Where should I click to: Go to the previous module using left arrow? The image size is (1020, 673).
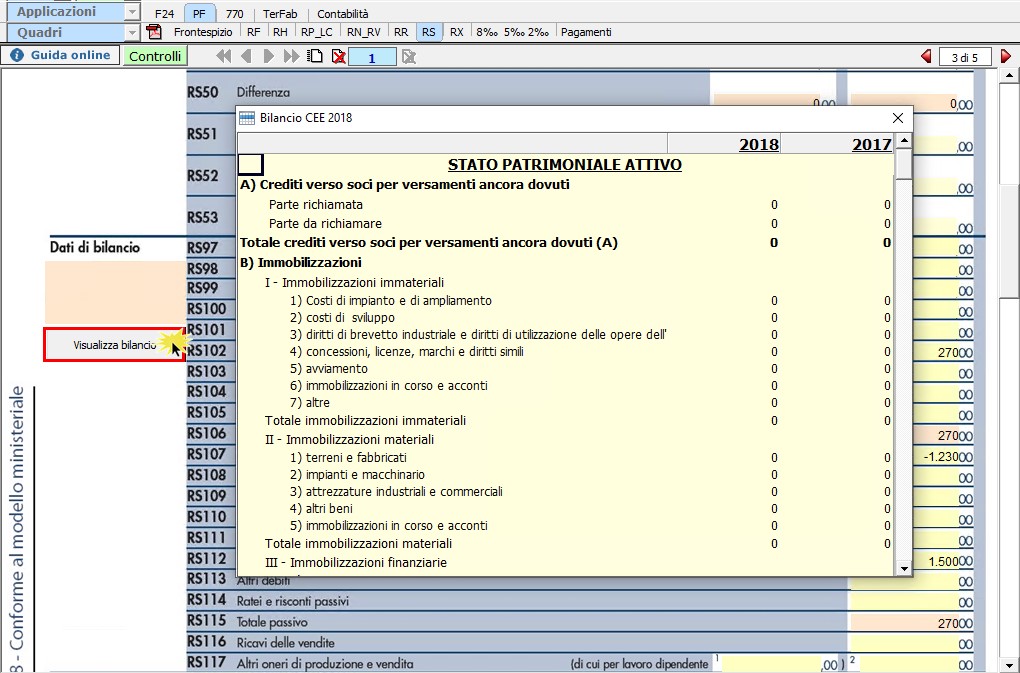click(x=246, y=57)
